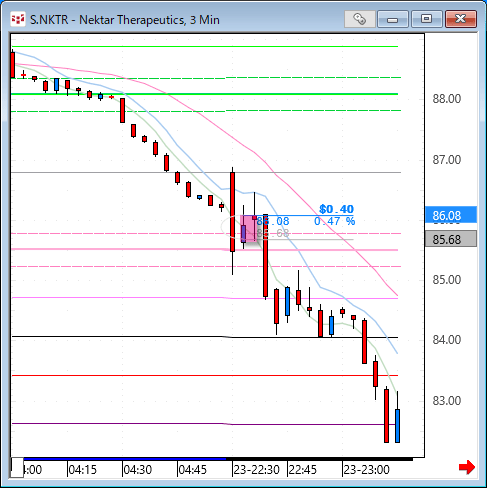The width and height of the screenshot is (487, 488).
Task: Click the 83.00 price axis label
Action: [x=447, y=400]
